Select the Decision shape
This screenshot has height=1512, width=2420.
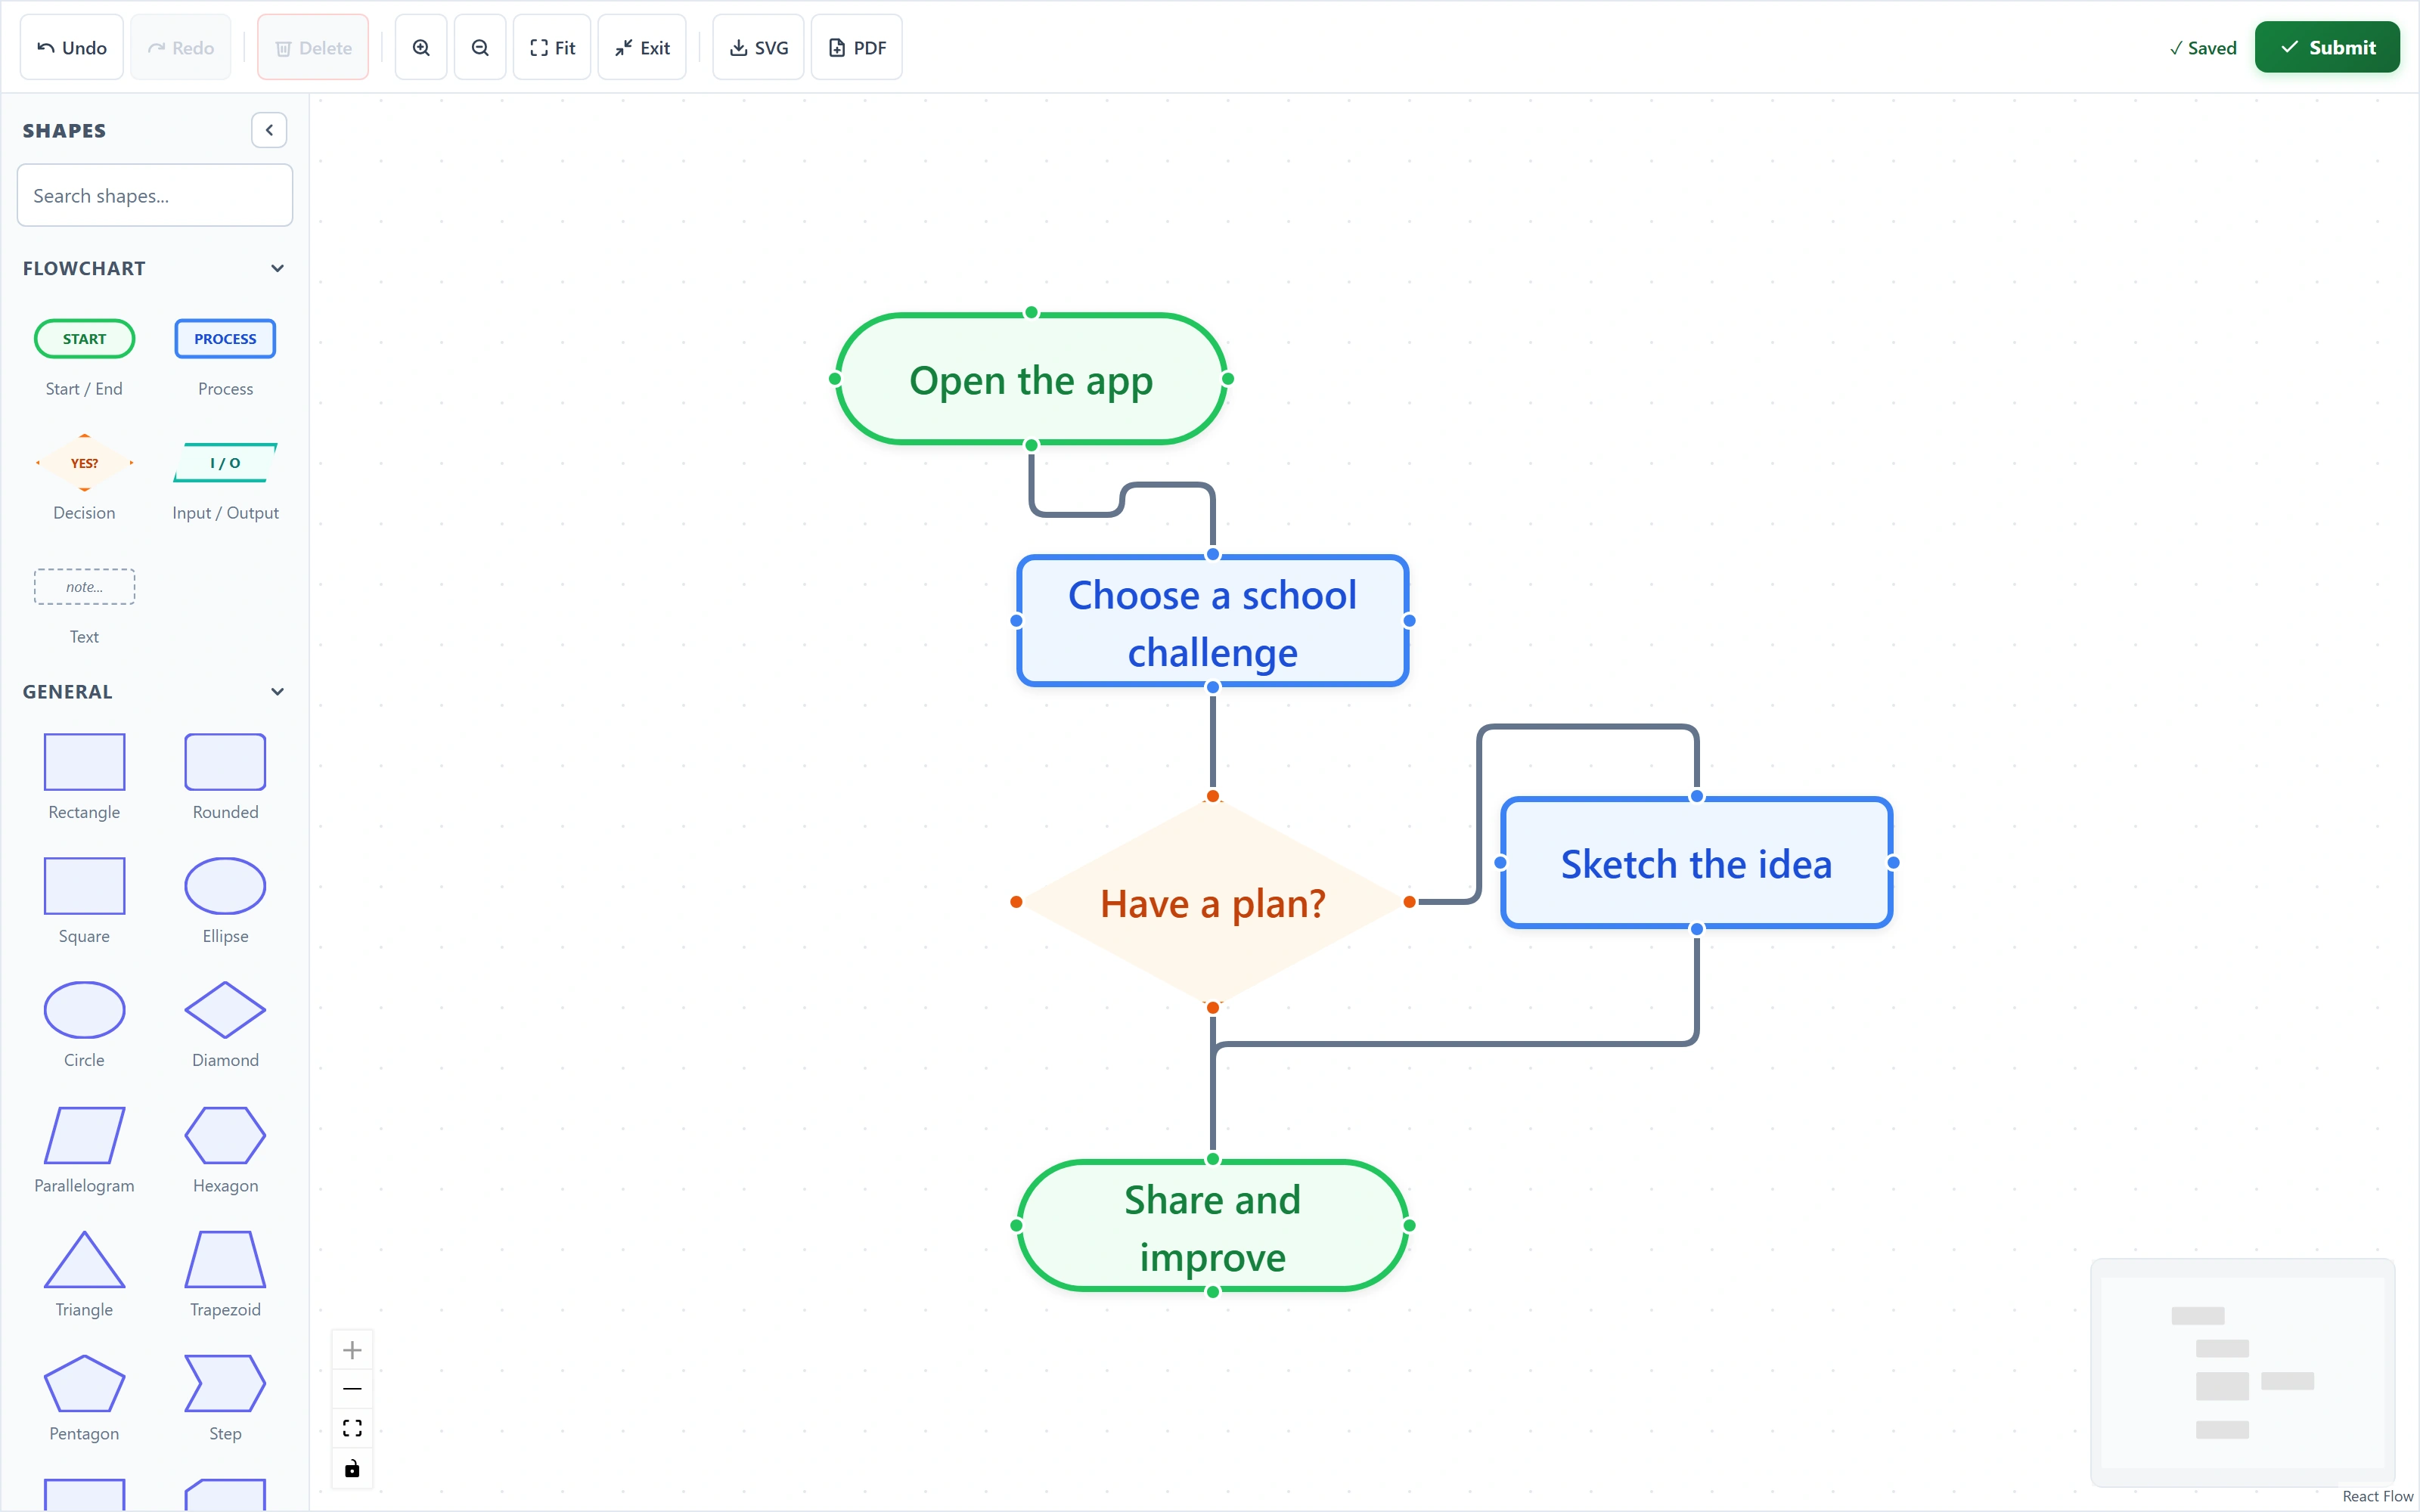click(x=84, y=478)
